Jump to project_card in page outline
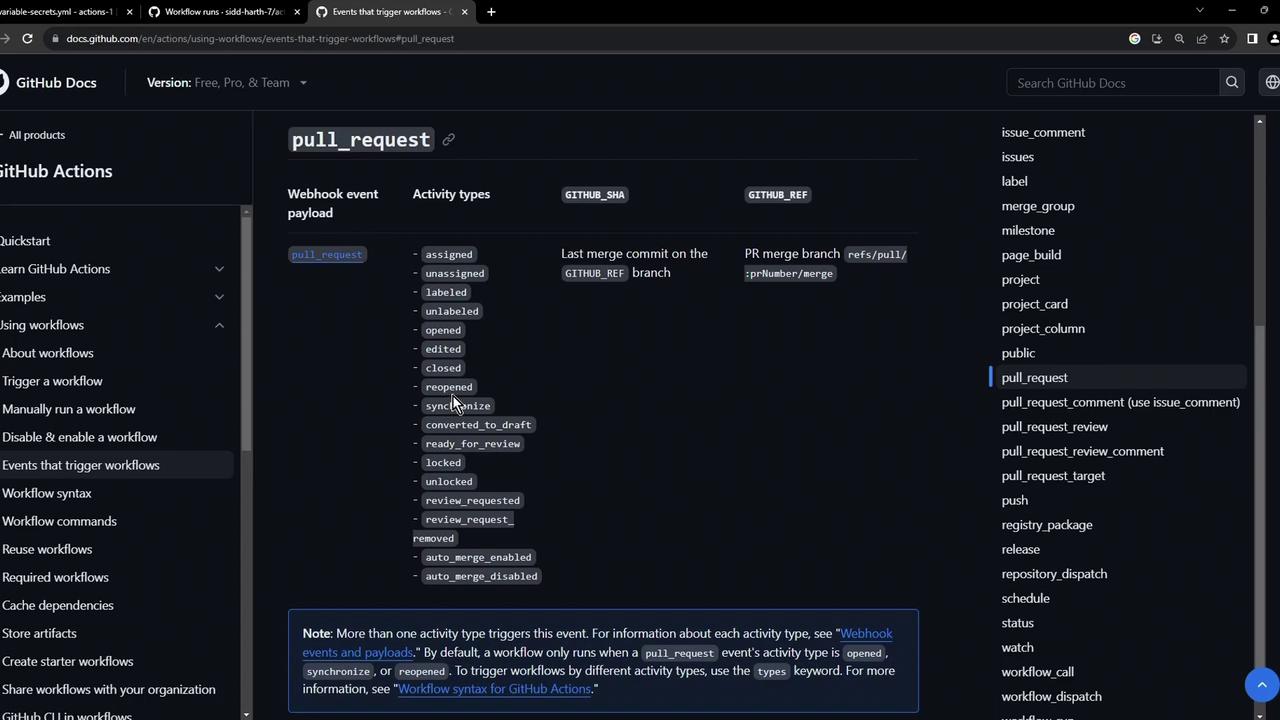The width and height of the screenshot is (1280, 720). (x=1035, y=304)
